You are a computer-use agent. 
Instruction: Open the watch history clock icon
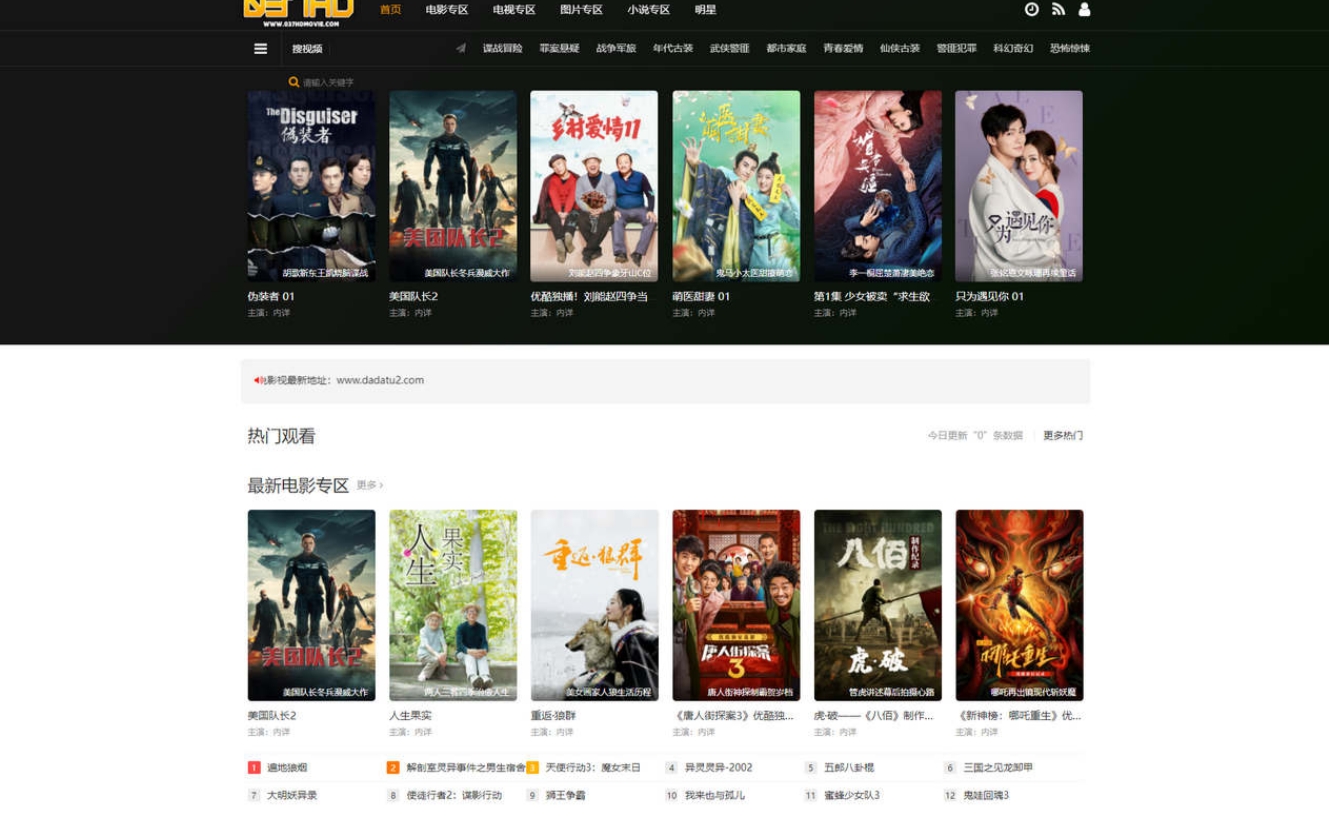[1031, 9]
